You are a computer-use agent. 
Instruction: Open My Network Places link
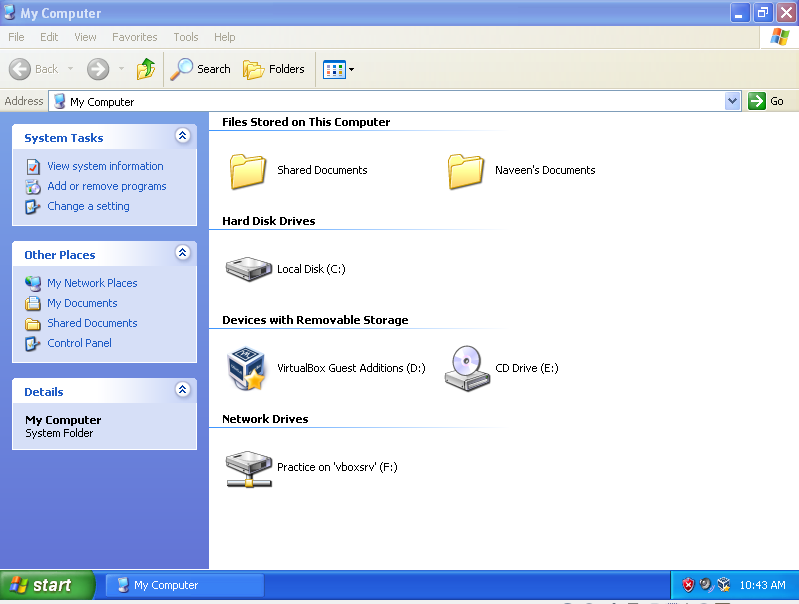[x=92, y=283]
